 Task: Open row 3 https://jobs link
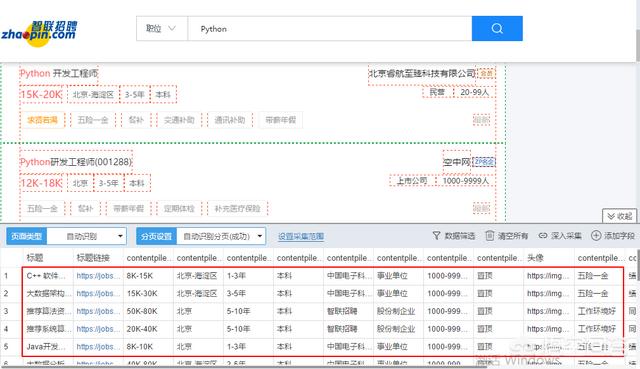[x=98, y=311]
